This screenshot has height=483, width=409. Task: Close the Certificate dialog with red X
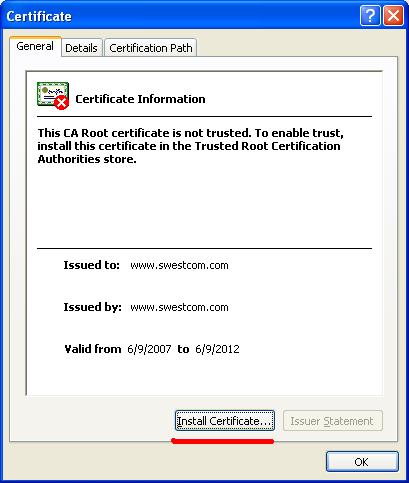[393, 15]
